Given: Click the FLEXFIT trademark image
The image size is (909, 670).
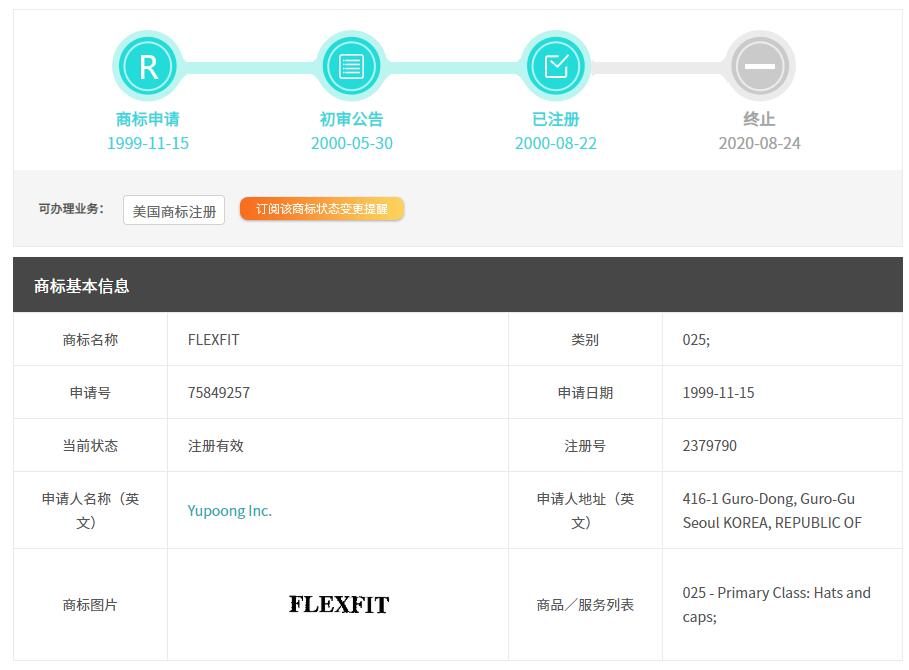Looking at the screenshot, I should coord(339,605).
